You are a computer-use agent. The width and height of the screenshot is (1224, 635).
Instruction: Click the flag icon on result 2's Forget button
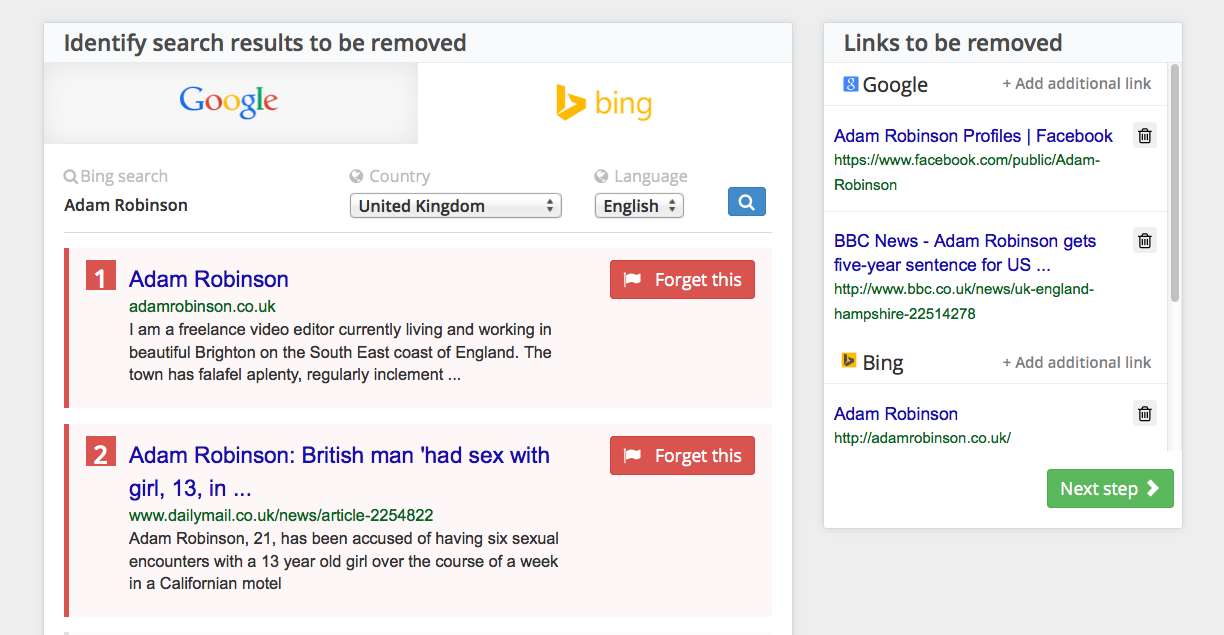[x=632, y=456]
